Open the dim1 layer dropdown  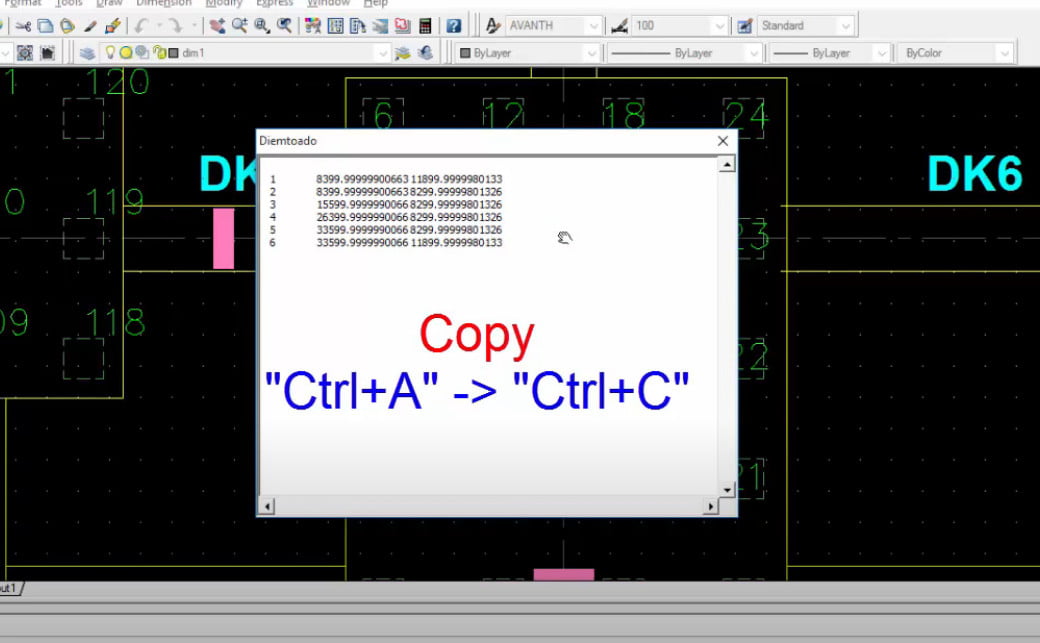382,53
